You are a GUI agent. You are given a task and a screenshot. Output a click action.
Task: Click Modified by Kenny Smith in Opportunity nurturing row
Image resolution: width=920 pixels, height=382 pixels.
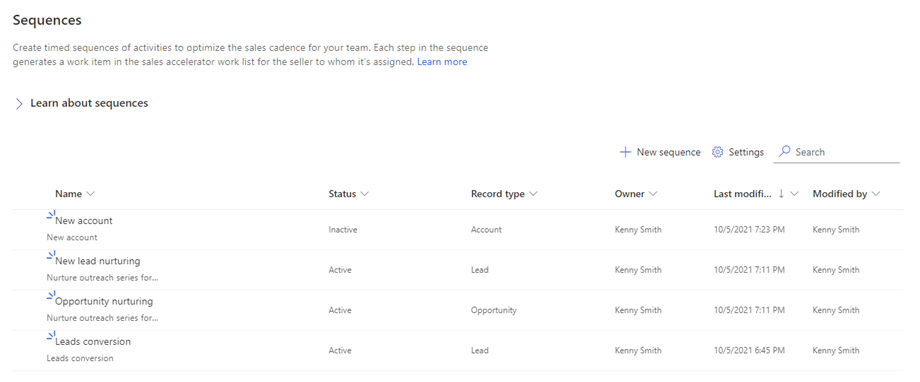(836, 310)
